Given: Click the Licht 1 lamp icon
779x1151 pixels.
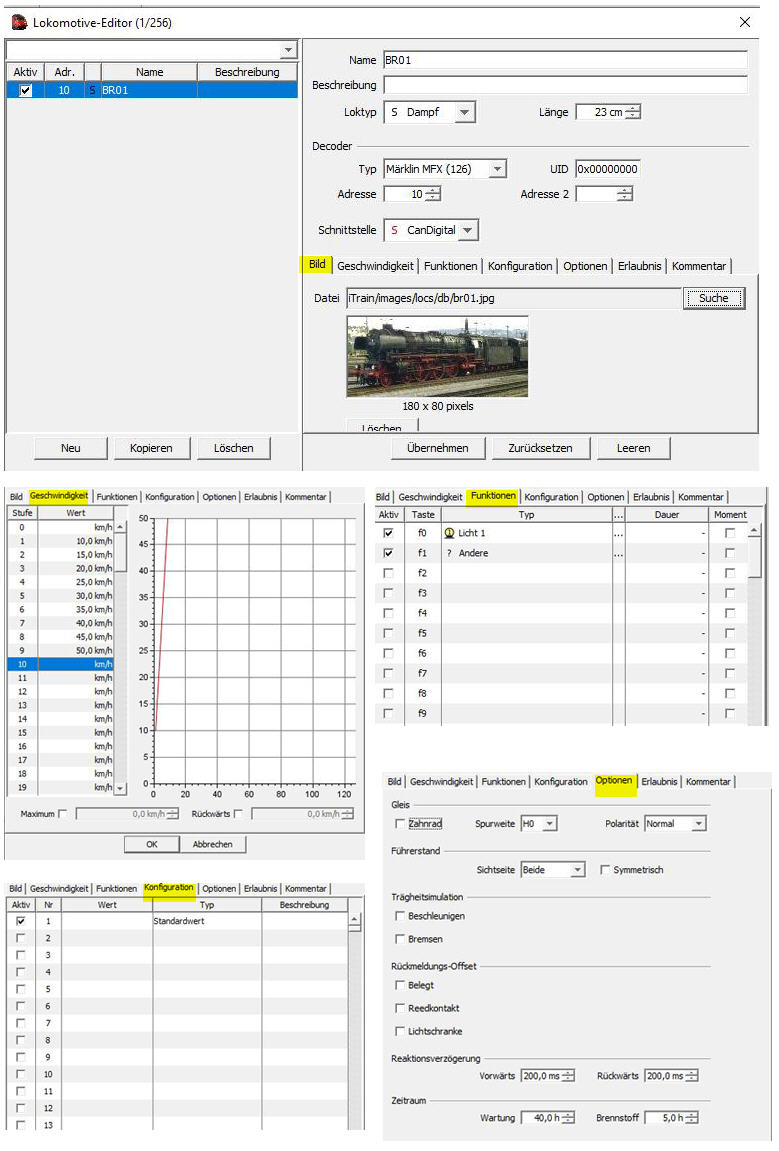Looking at the screenshot, I should tap(449, 533).
